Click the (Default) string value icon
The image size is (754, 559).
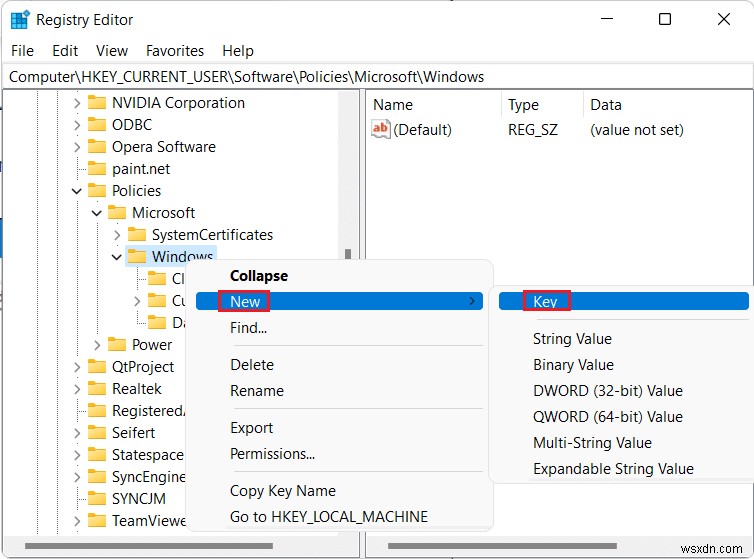point(381,130)
